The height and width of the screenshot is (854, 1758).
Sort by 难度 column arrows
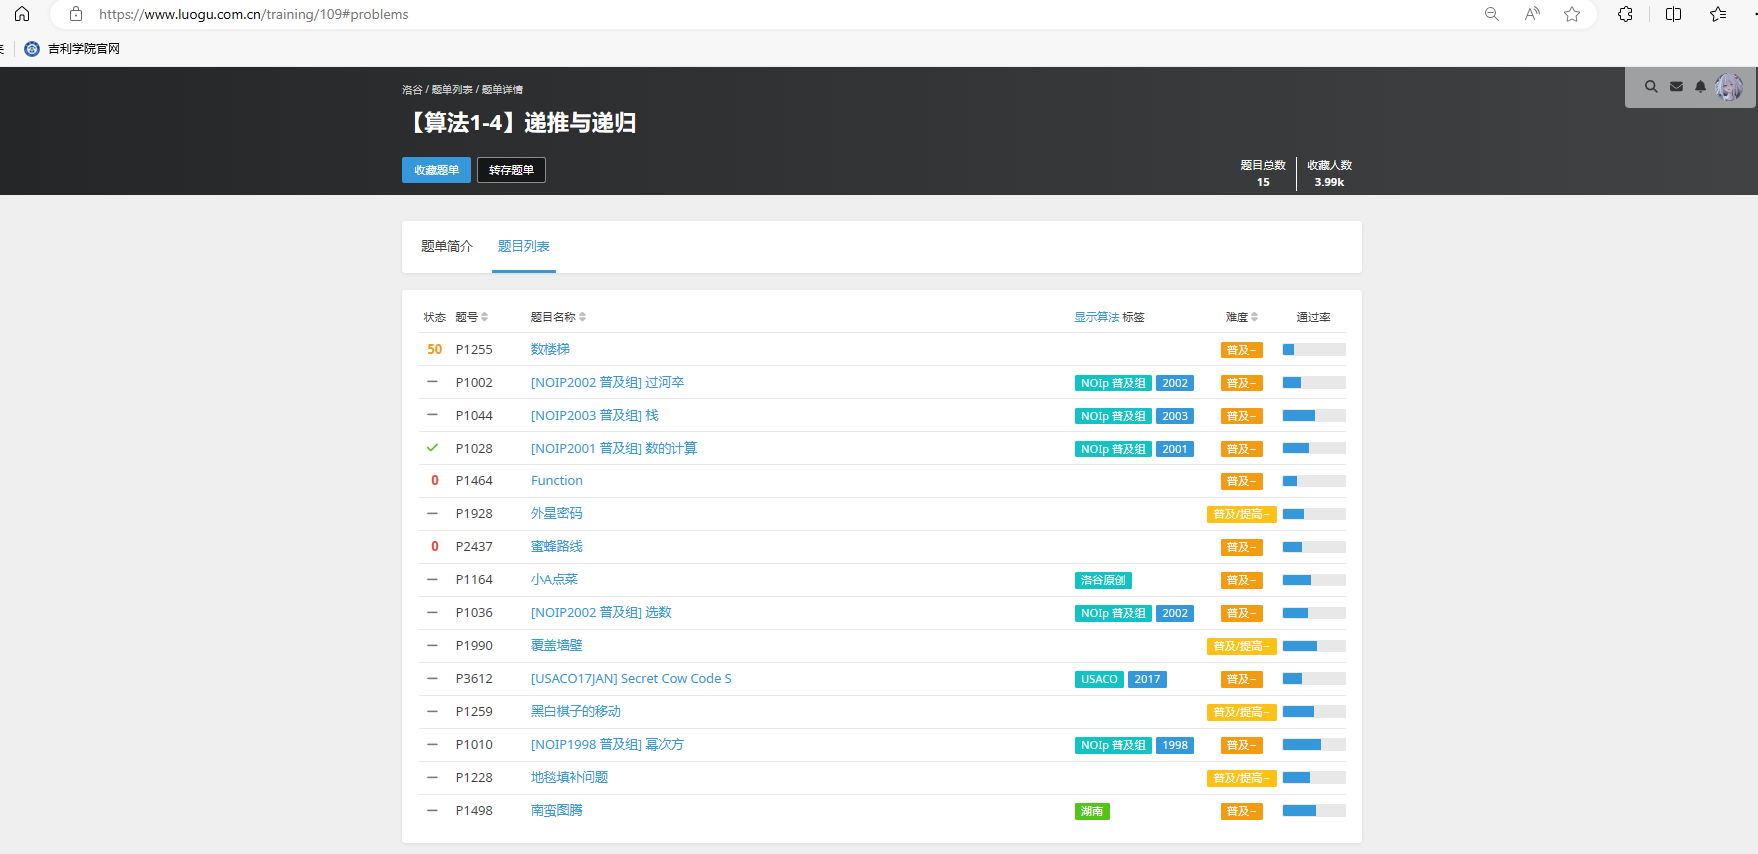click(1254, 317)
